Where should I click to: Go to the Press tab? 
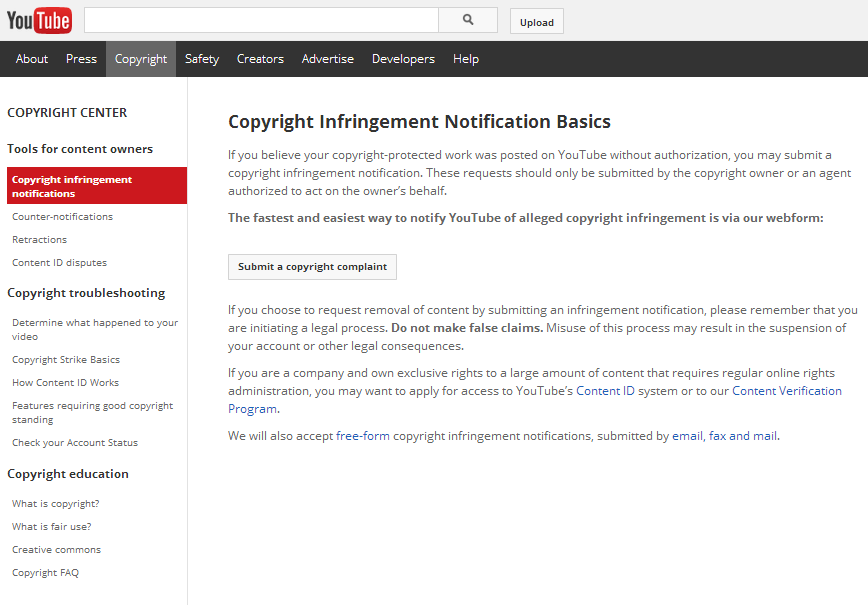(81, 59)
